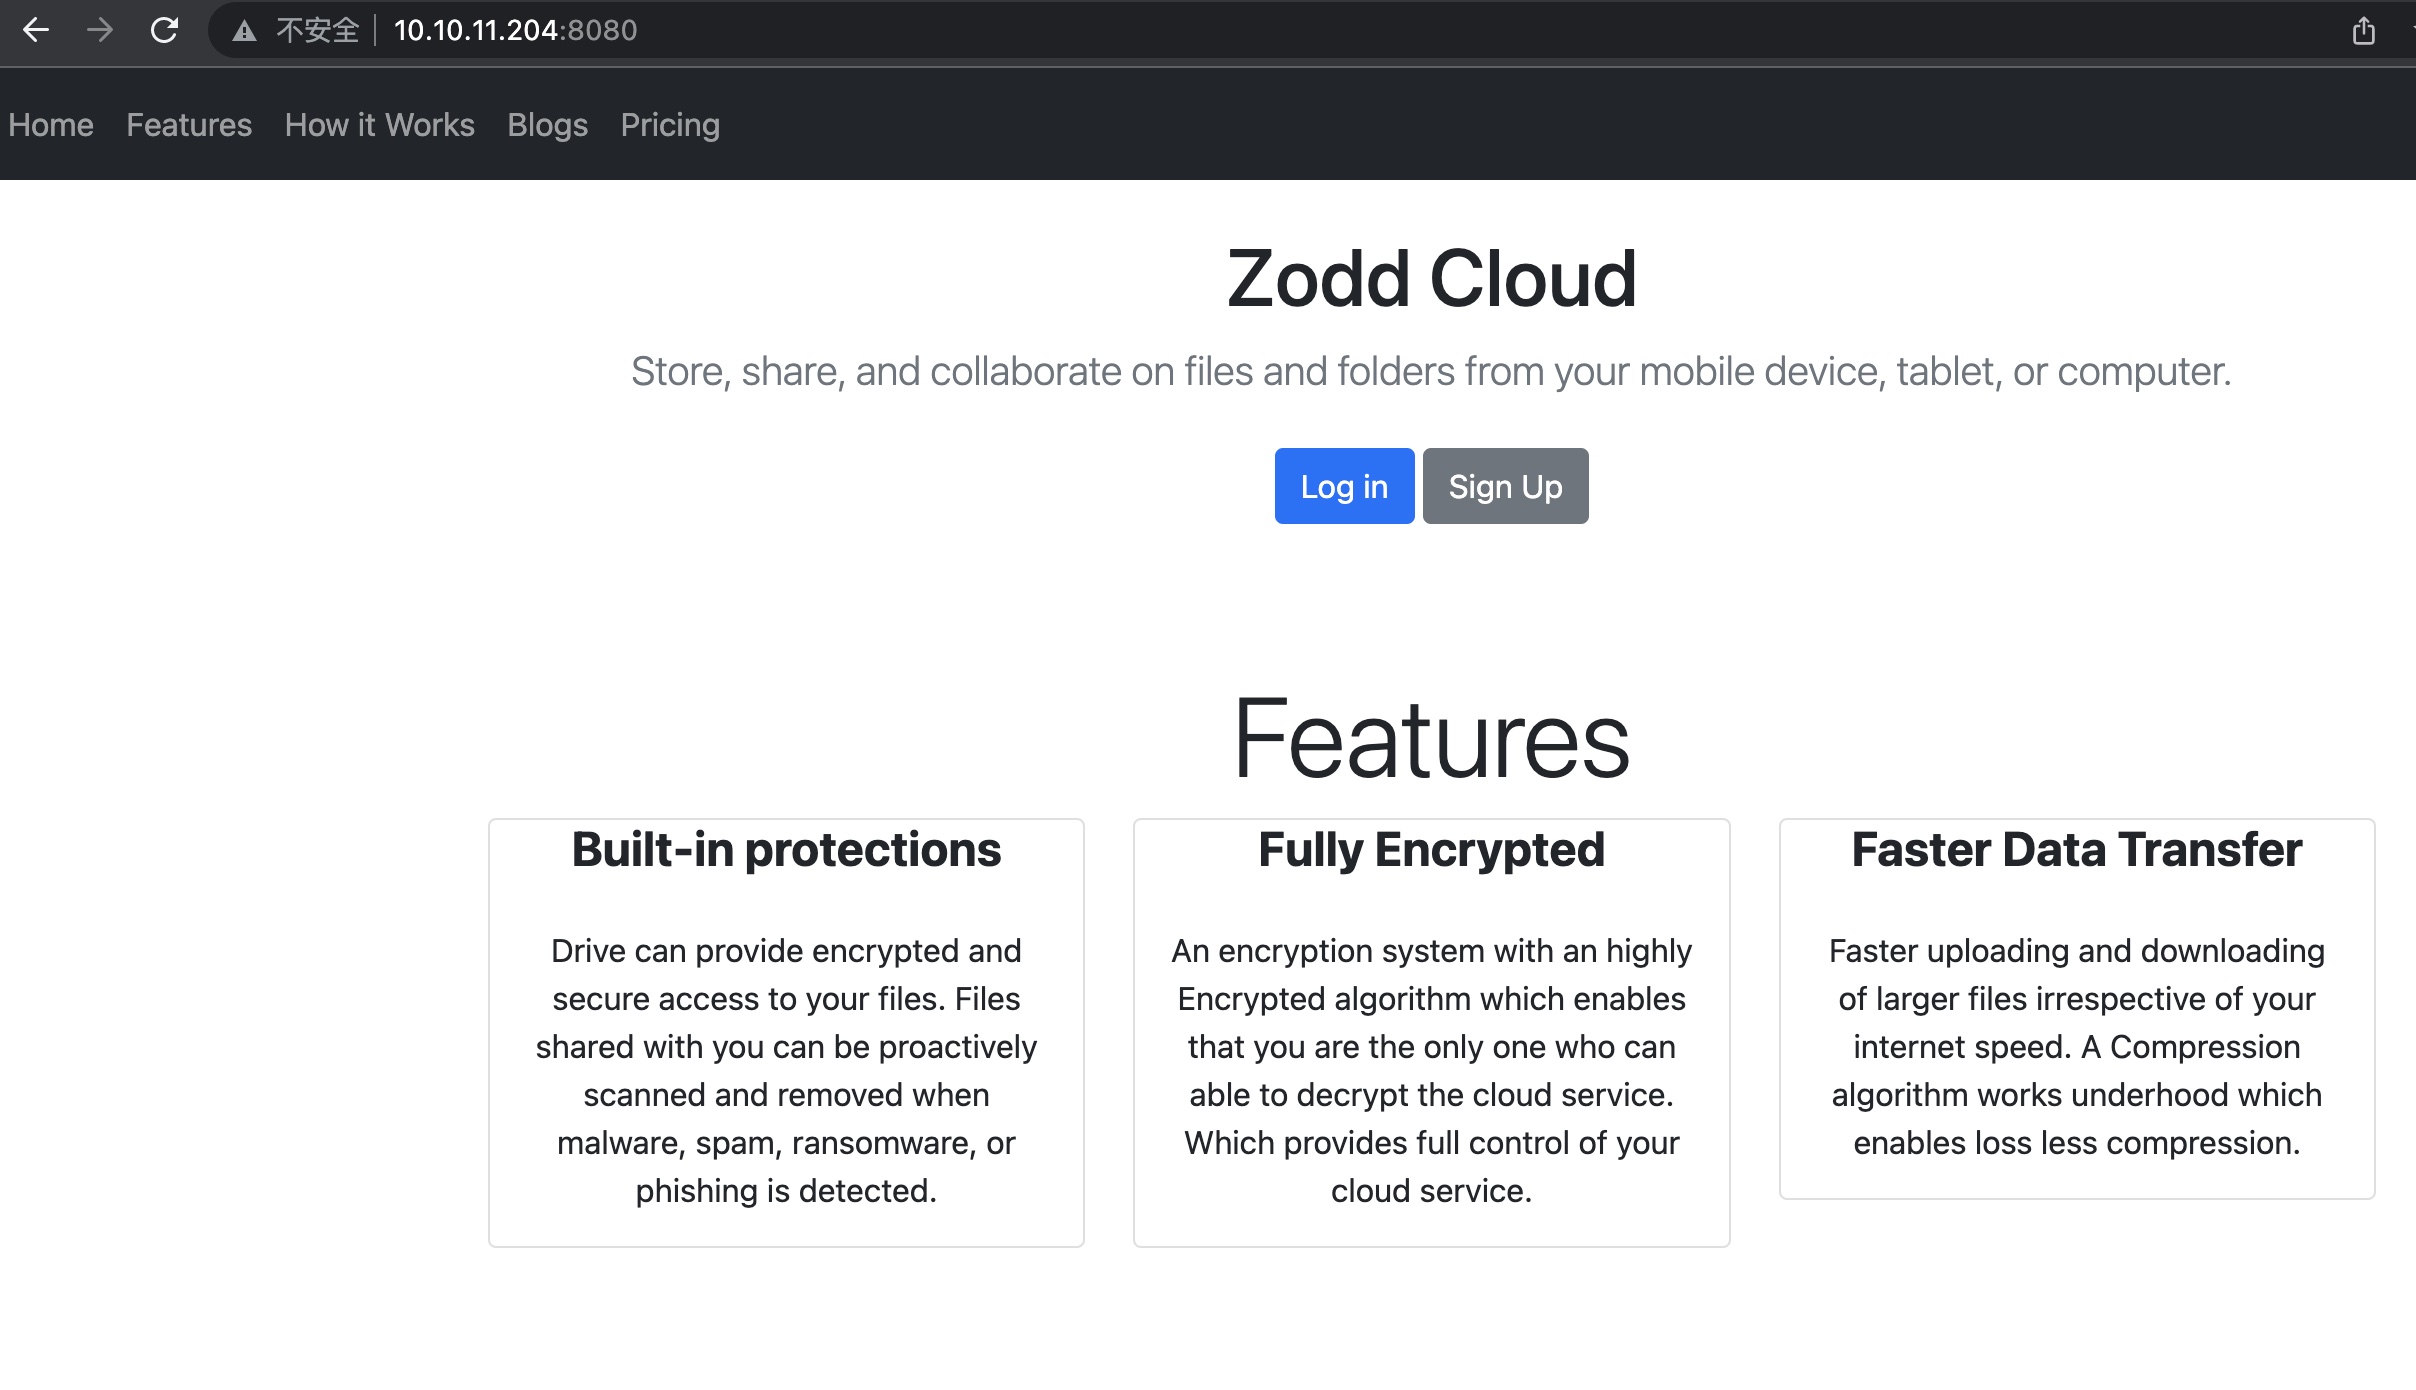The height and width of the screenshot is (1390, 2416).
Task: Reload the page with refresh icon
Action: [x=164, y=30]
